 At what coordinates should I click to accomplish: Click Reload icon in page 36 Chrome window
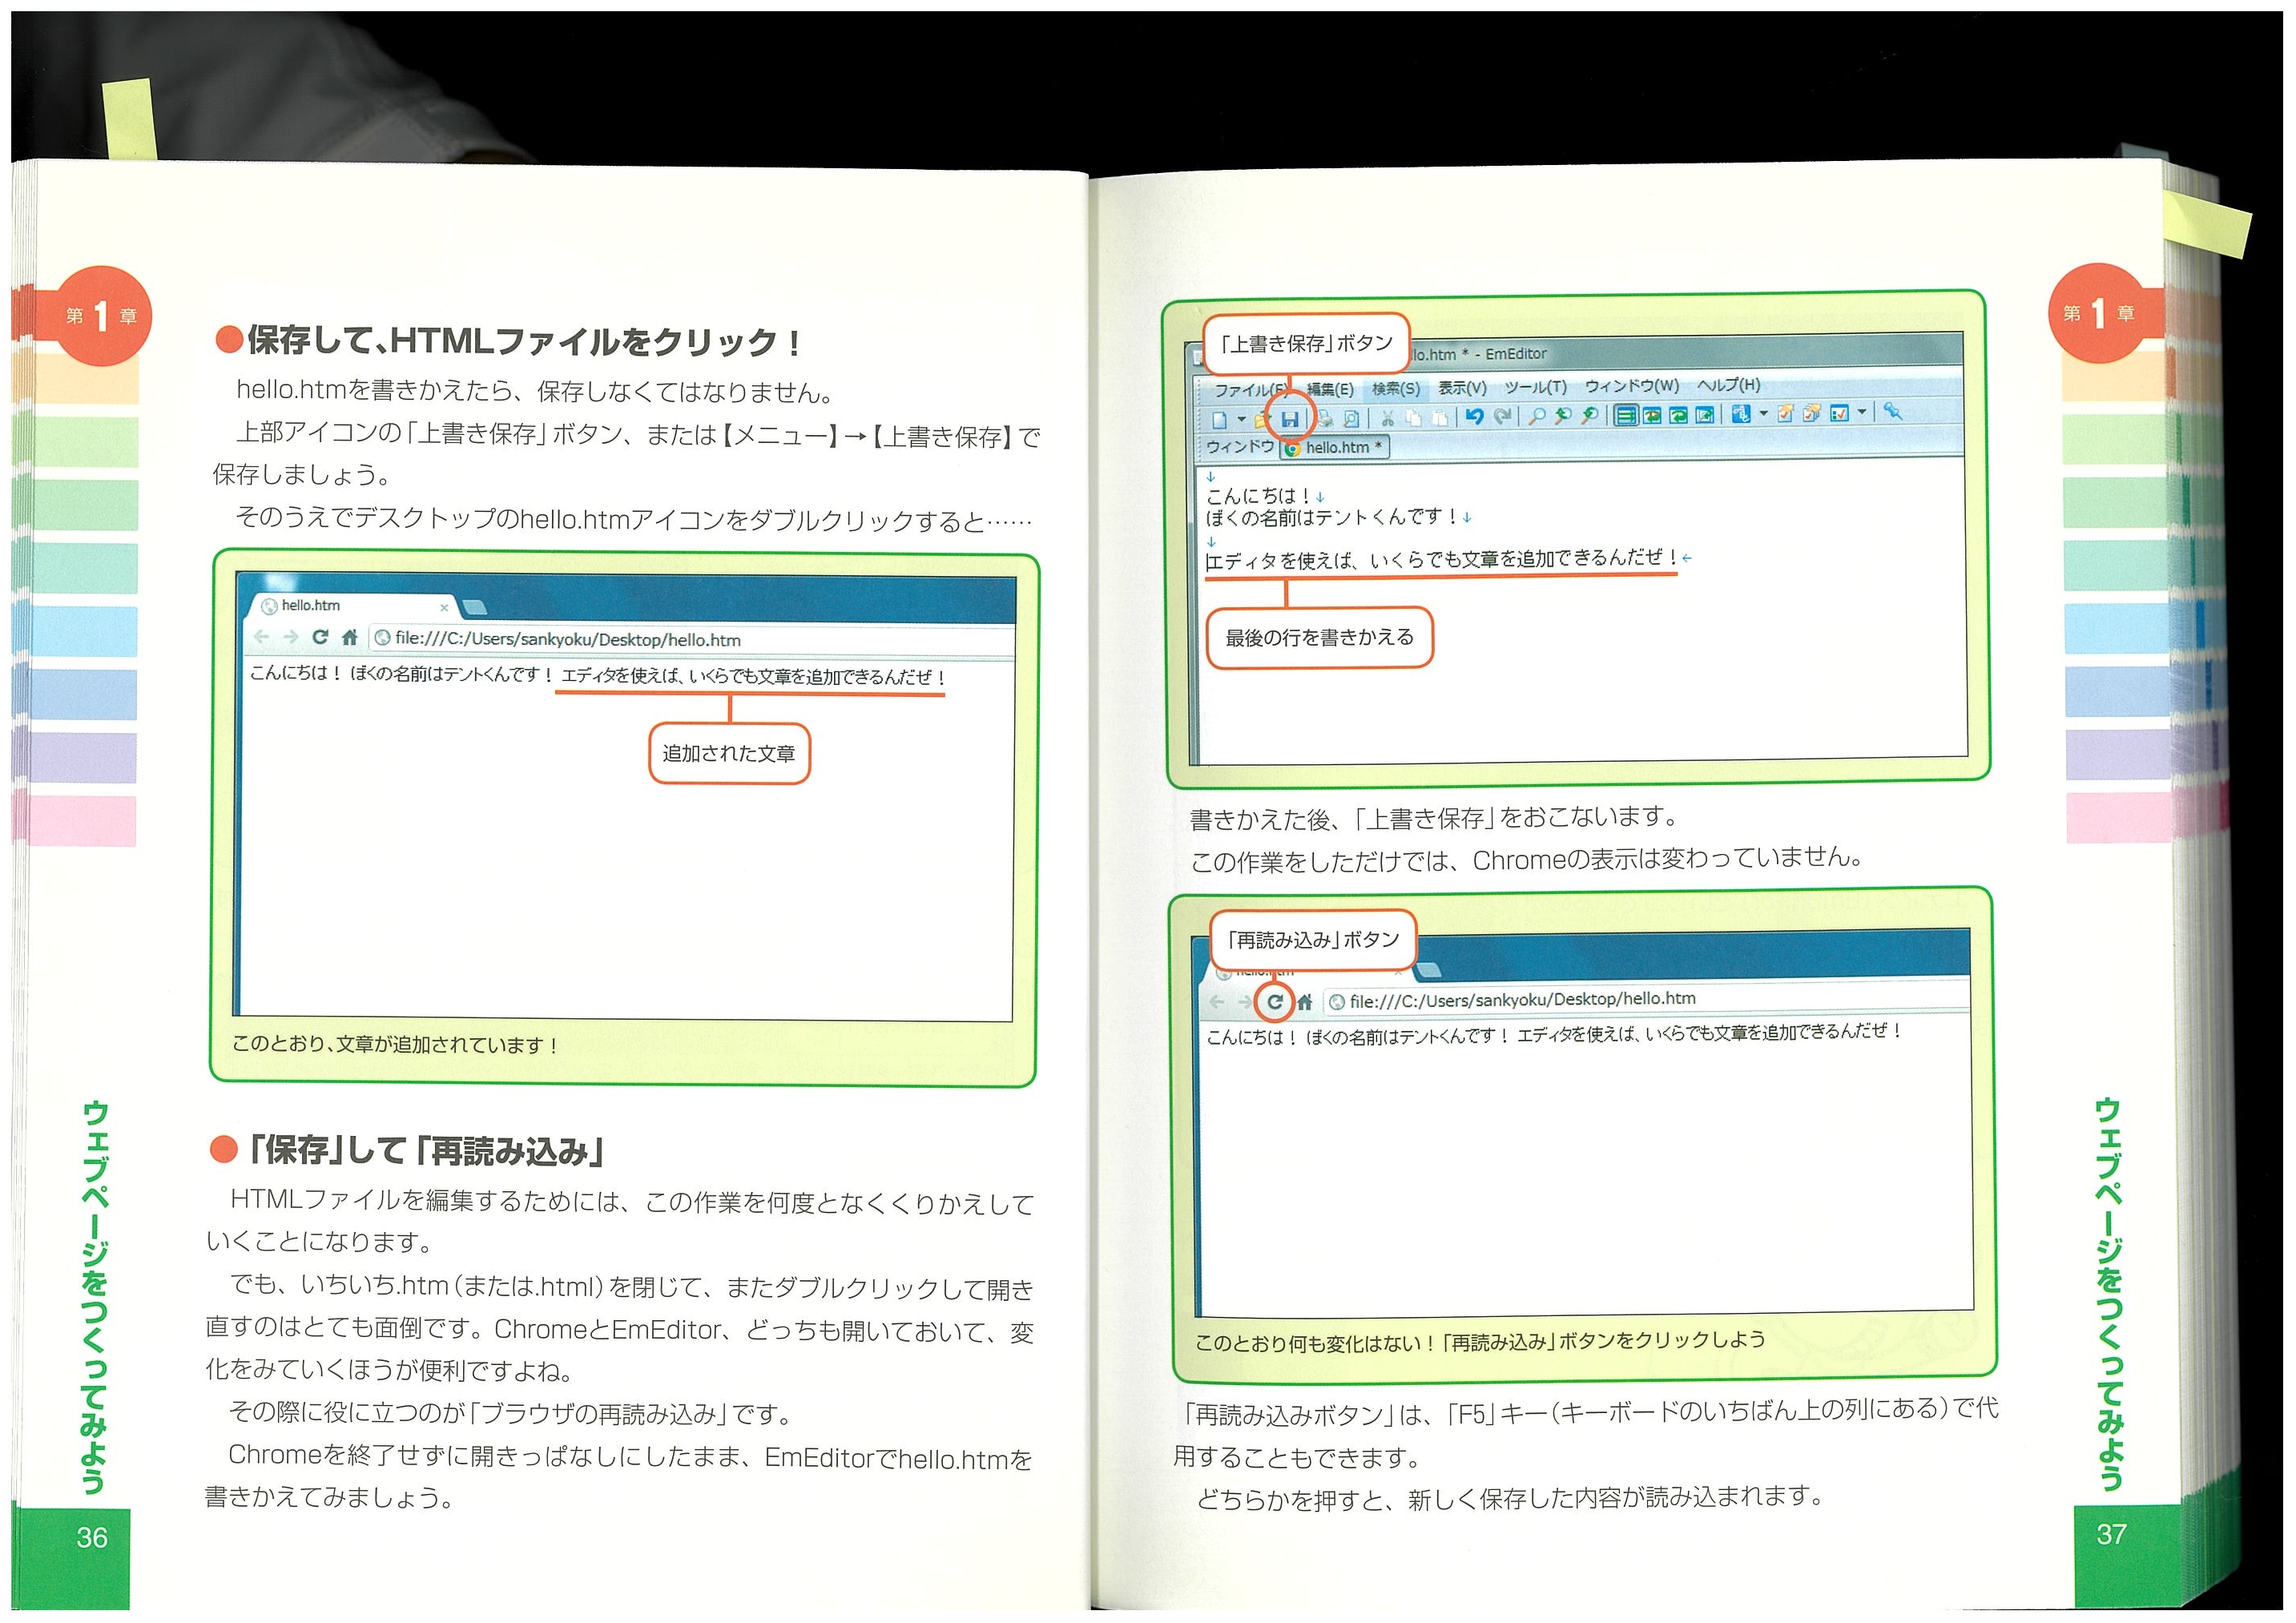point(320,637)
